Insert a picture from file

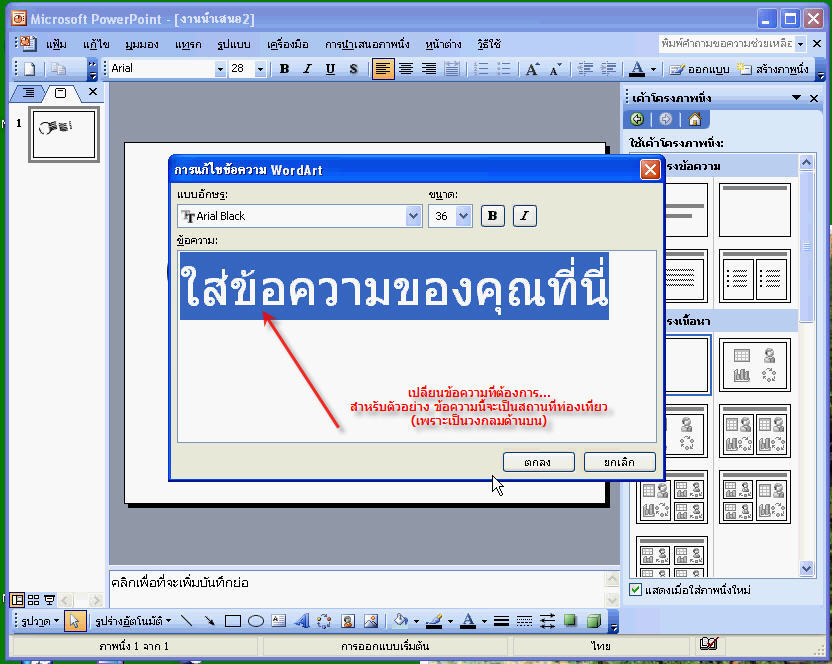[370, 621]
